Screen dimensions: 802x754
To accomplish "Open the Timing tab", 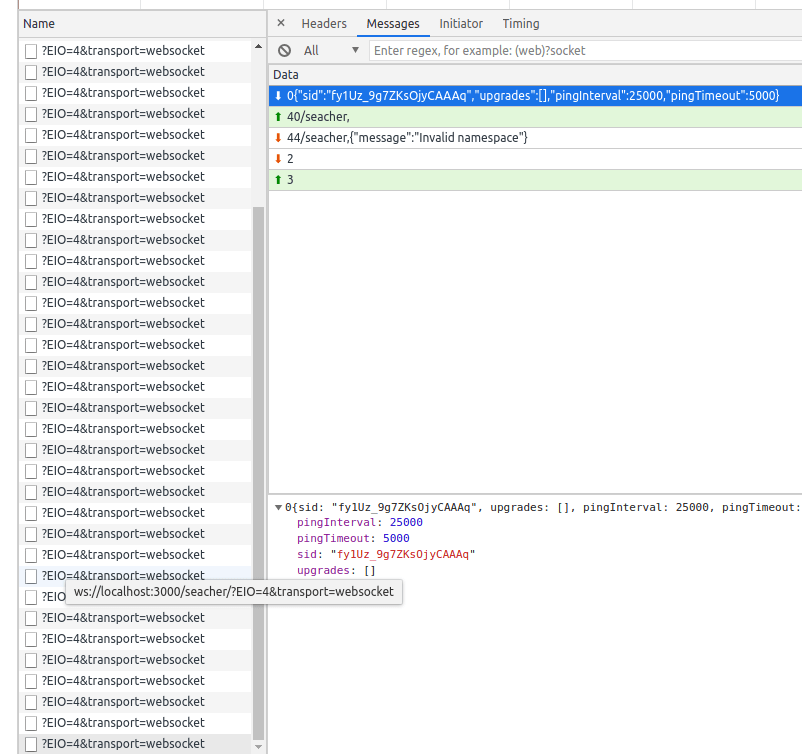I will pyautogui.click(x=521, y=24).
